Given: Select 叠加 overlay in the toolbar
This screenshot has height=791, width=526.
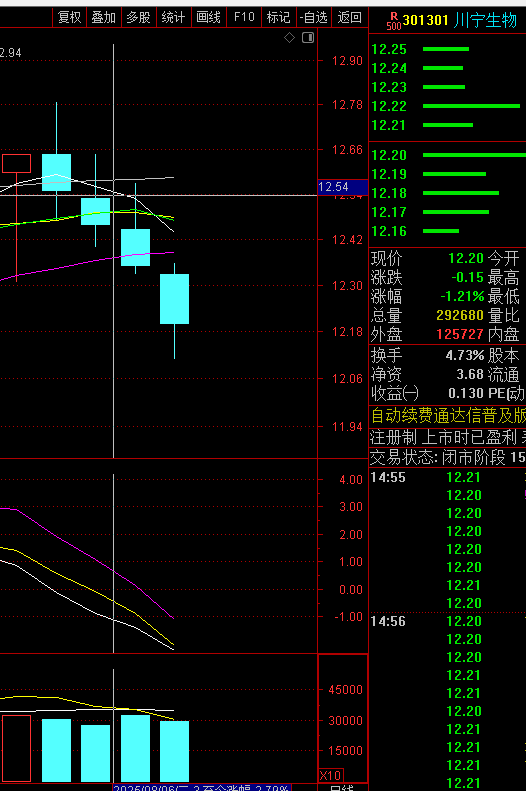Looking at the screenshot, I should 104,18.
